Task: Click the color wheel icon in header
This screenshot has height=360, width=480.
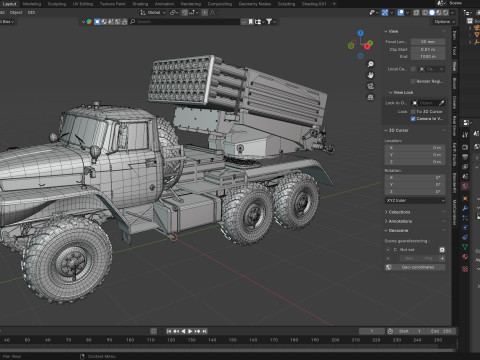Action: tap(89, 22)
